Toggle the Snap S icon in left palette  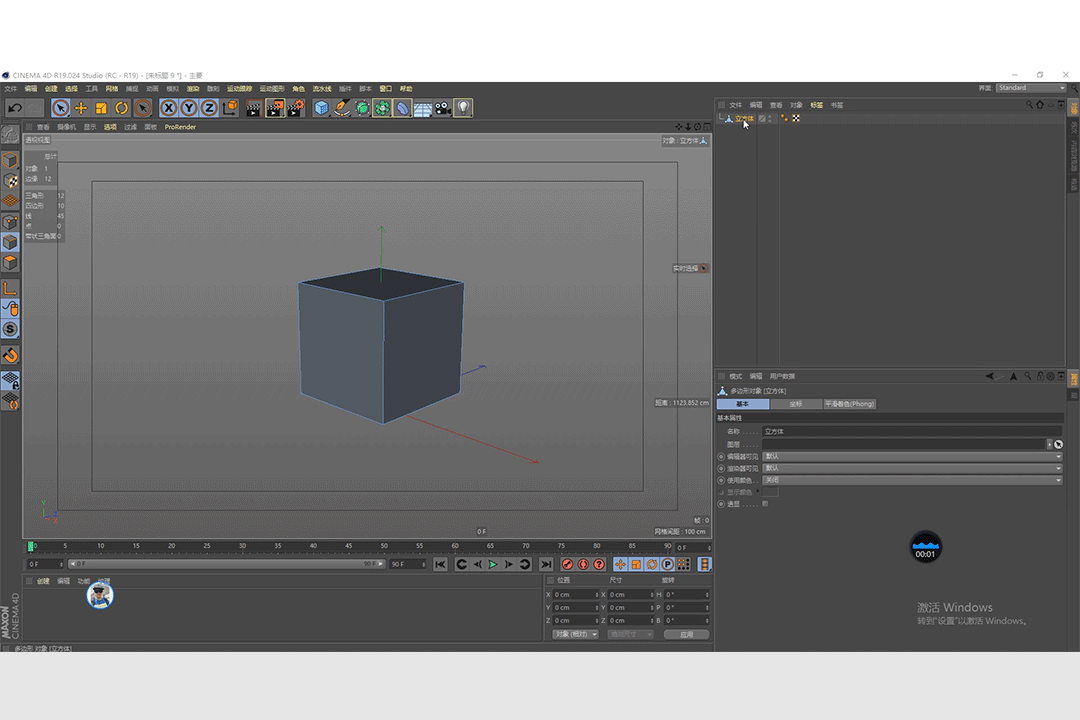(10, 329)
